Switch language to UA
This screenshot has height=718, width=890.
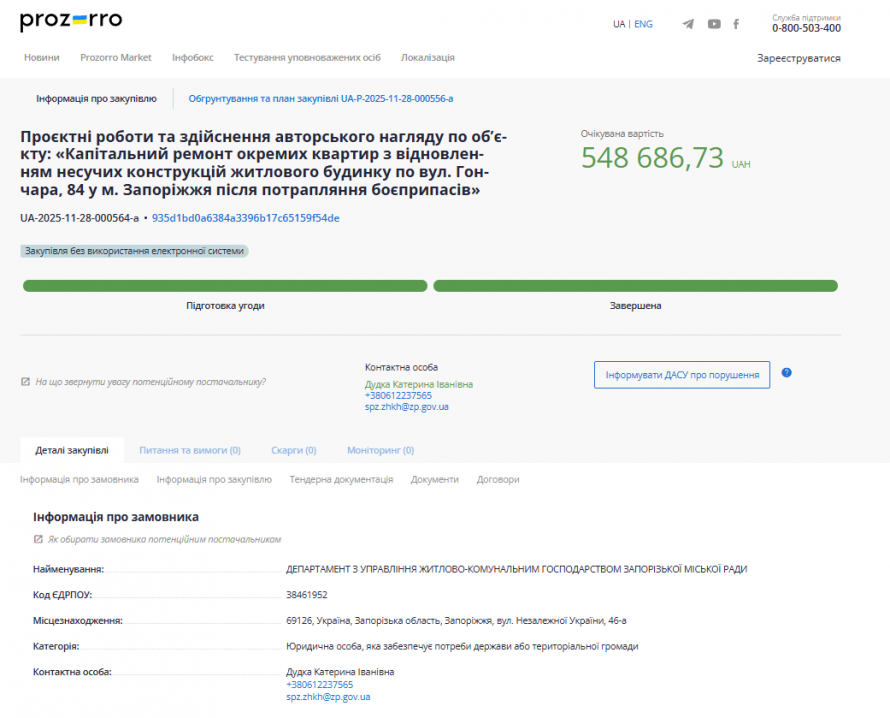click(x=619, y=24)
